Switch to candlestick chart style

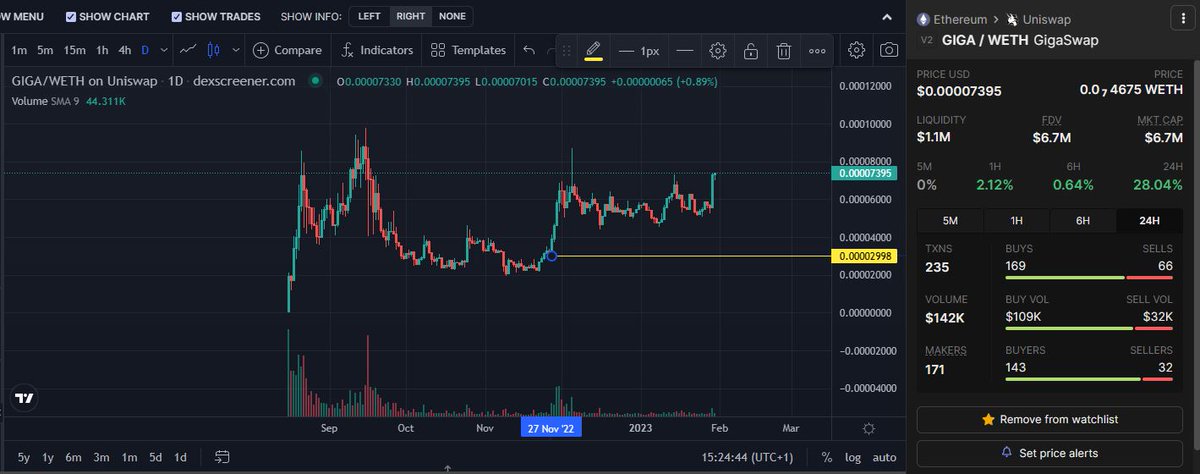(213, 50)
